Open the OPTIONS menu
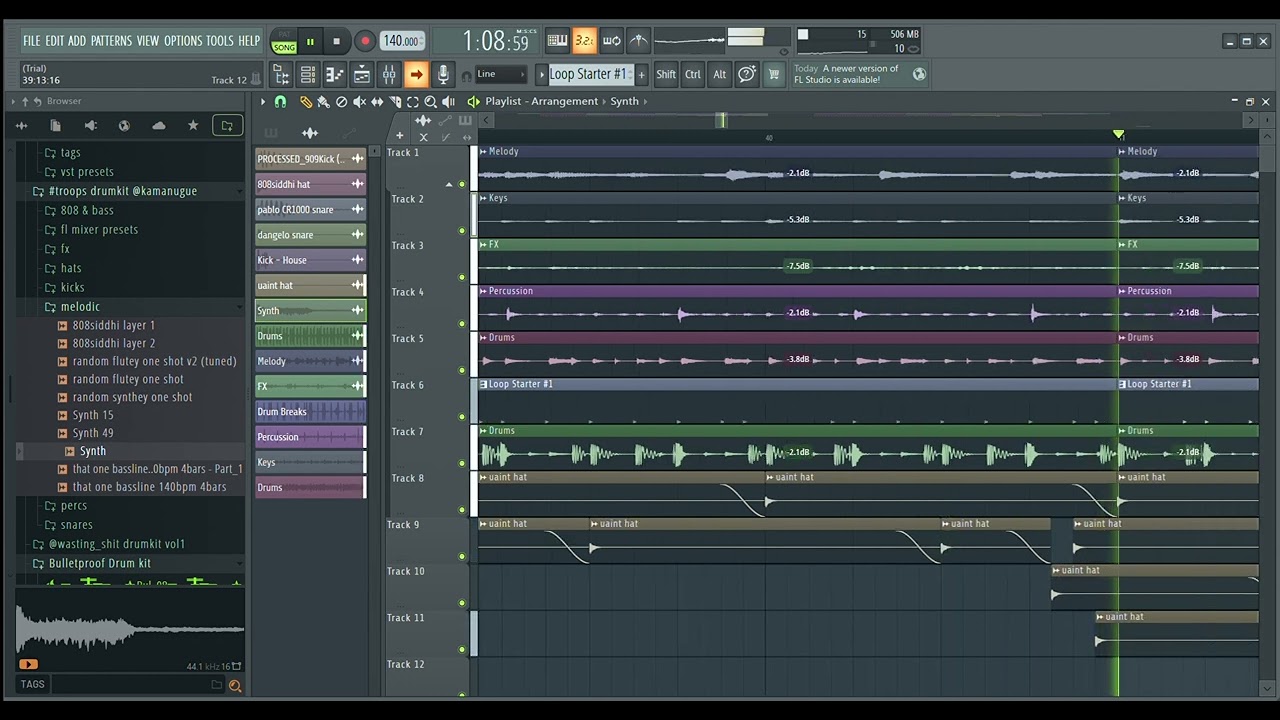 click(183, 41)
